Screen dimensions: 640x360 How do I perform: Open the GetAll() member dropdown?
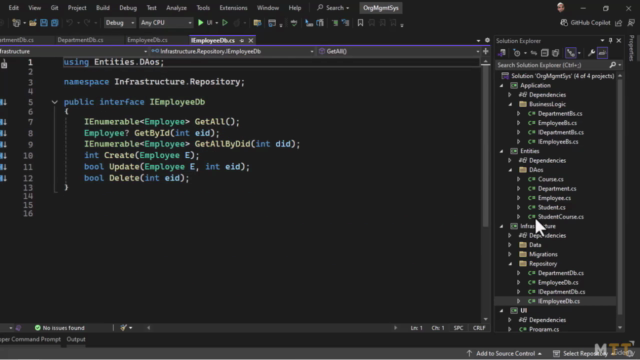399,51
